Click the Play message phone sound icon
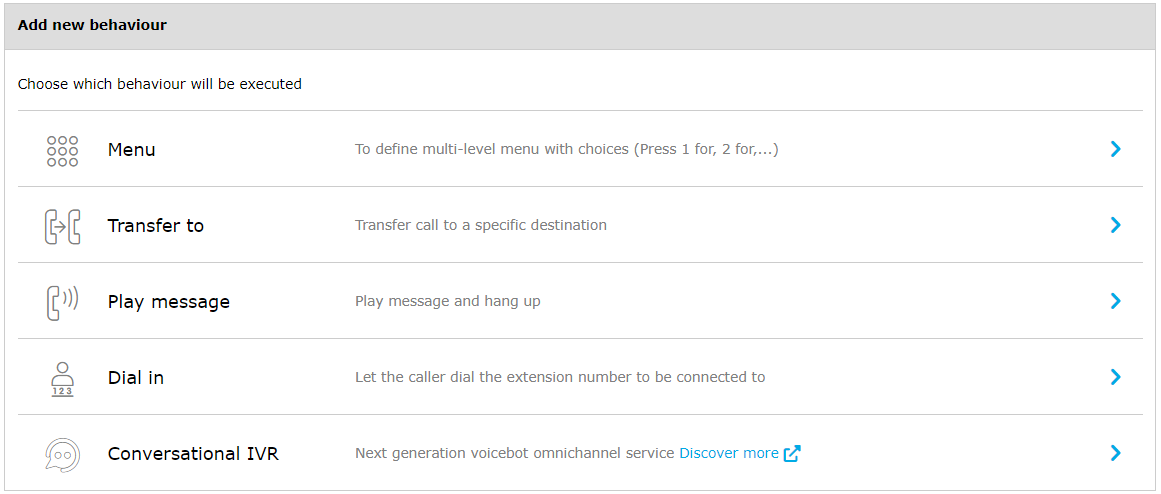 point(62,302)
